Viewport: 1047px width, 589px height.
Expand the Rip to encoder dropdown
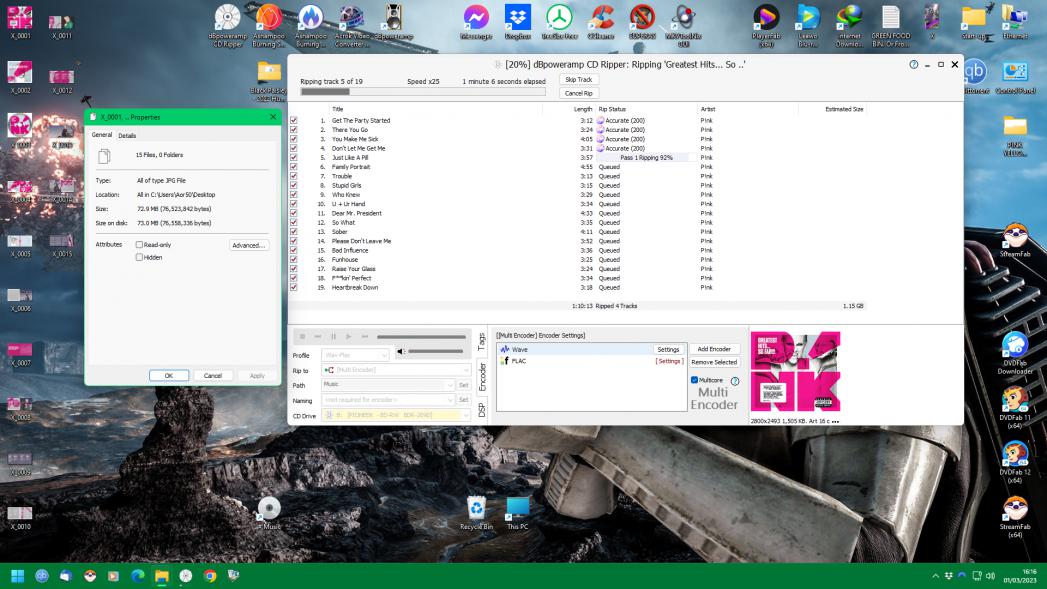pyautogui.click(x=465, y=370)
